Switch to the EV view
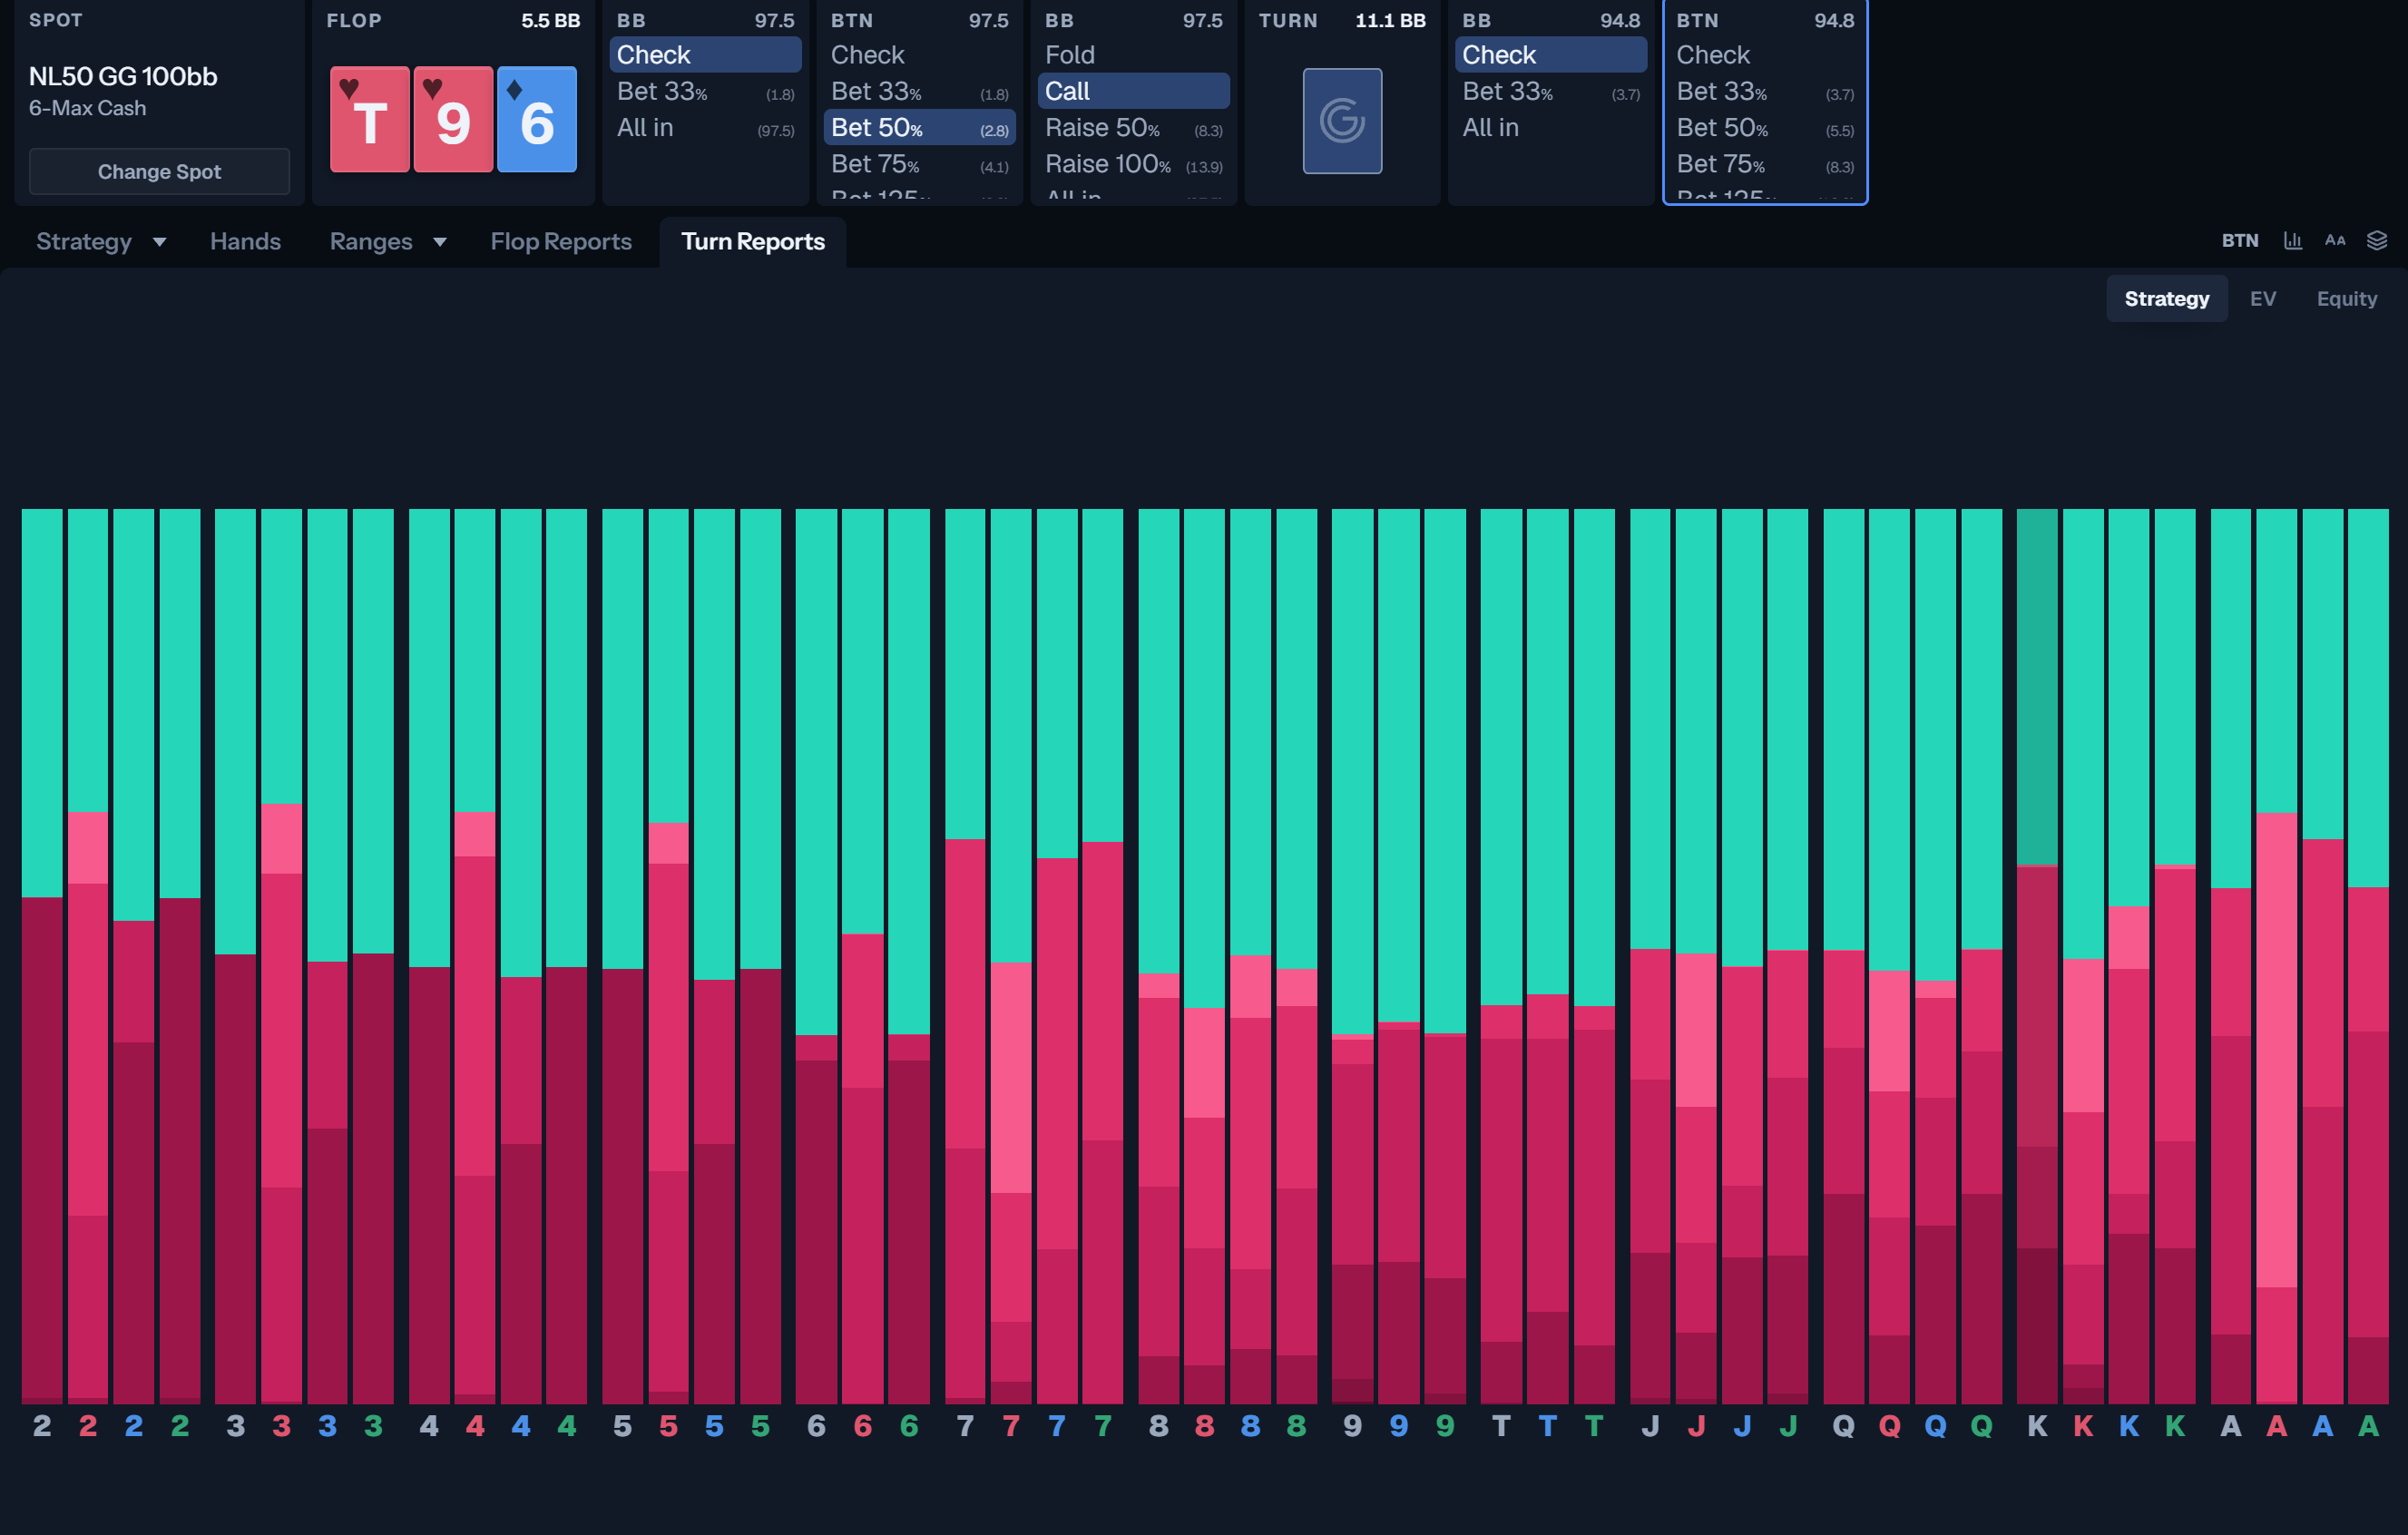The image size is (2408, 1535). pos(2262,298)
